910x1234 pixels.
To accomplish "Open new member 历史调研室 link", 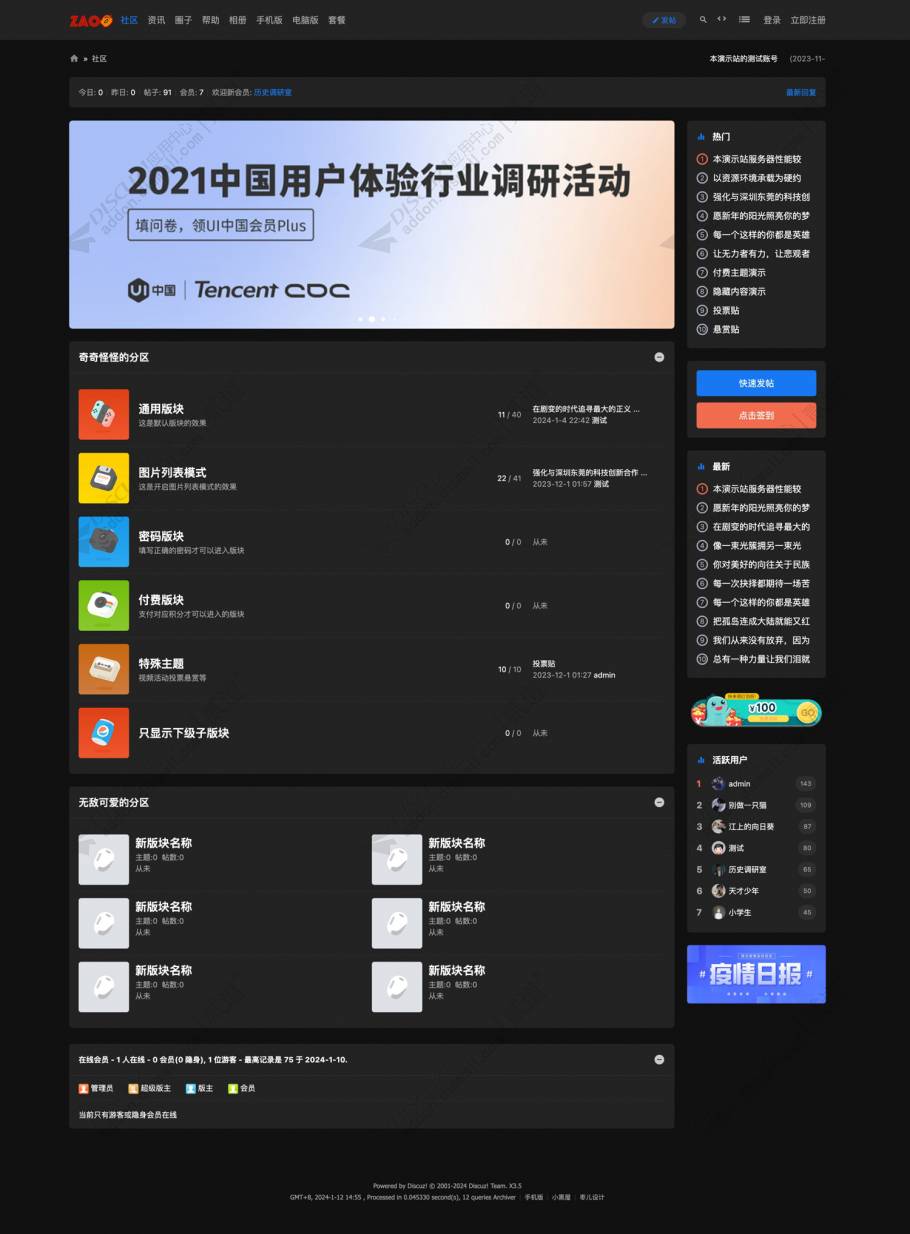I will coord(273,92).
